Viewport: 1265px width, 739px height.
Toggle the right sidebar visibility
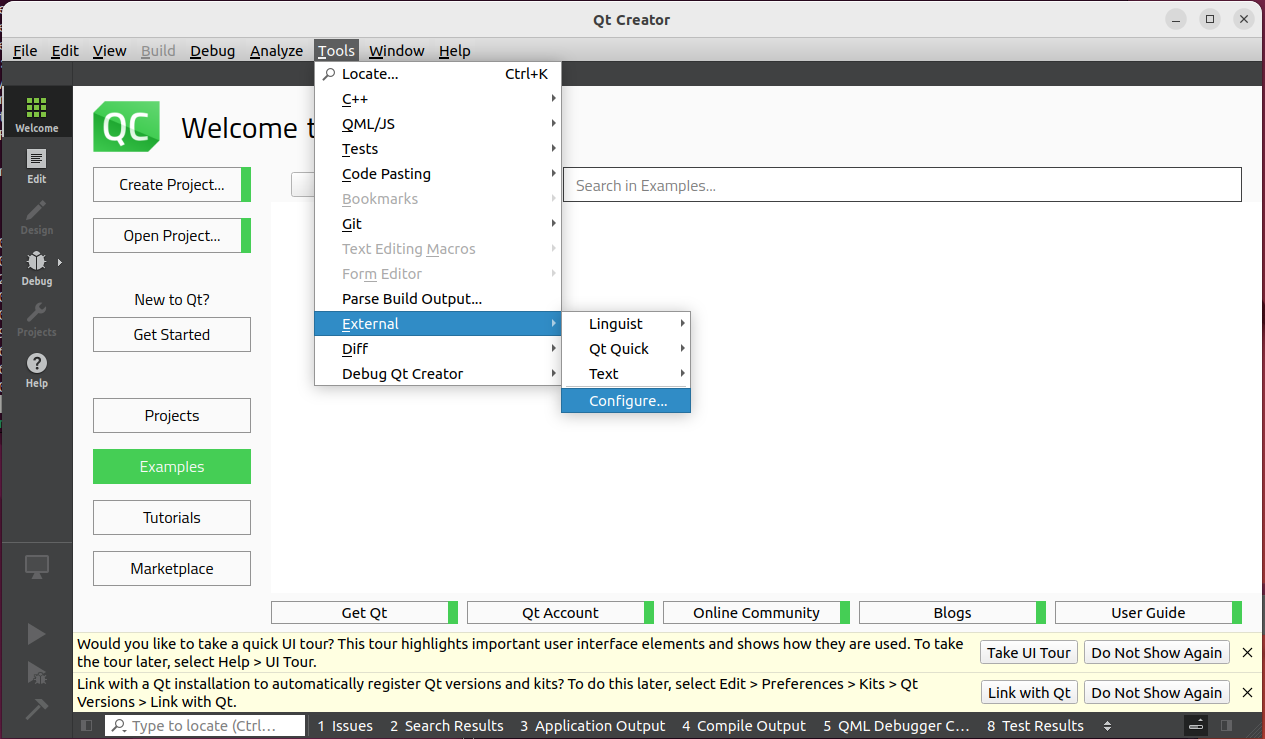pyautogui.click(x=1226, y=726)
